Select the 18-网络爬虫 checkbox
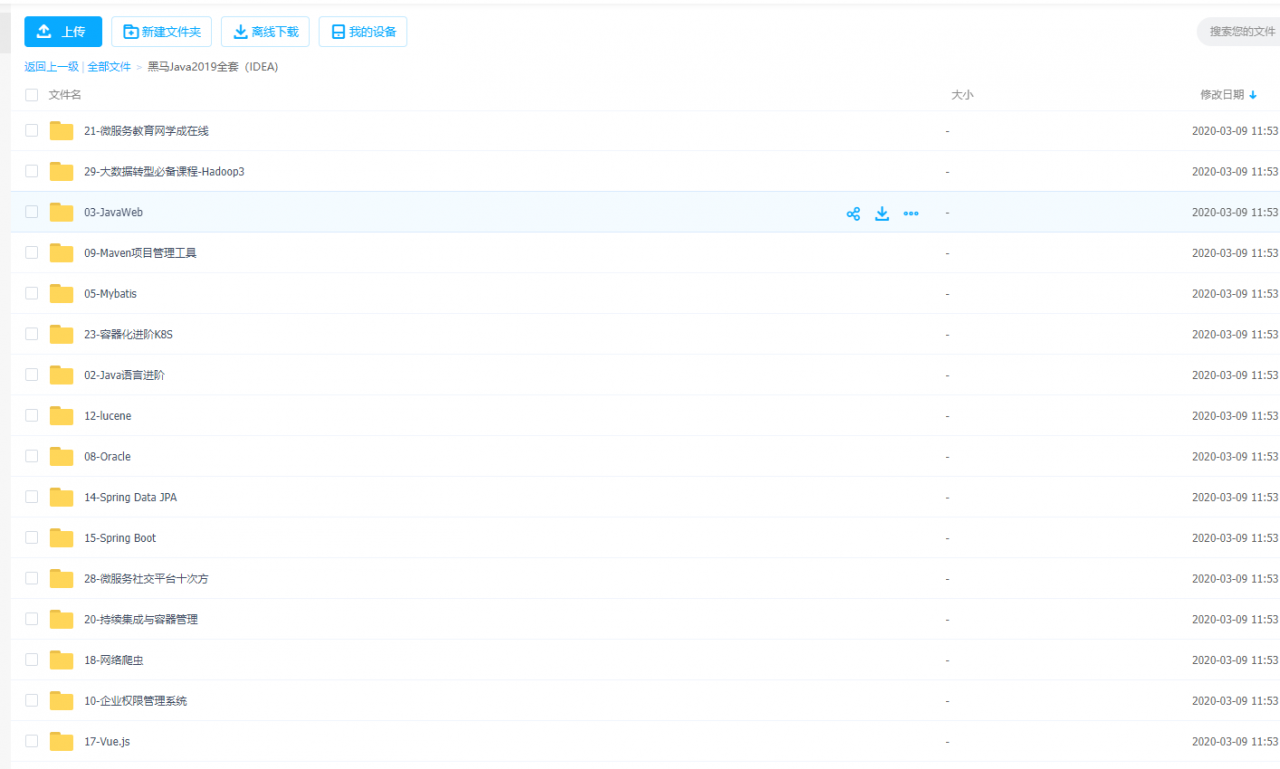The image size is (1280, 769). click(x=31, y=659)
